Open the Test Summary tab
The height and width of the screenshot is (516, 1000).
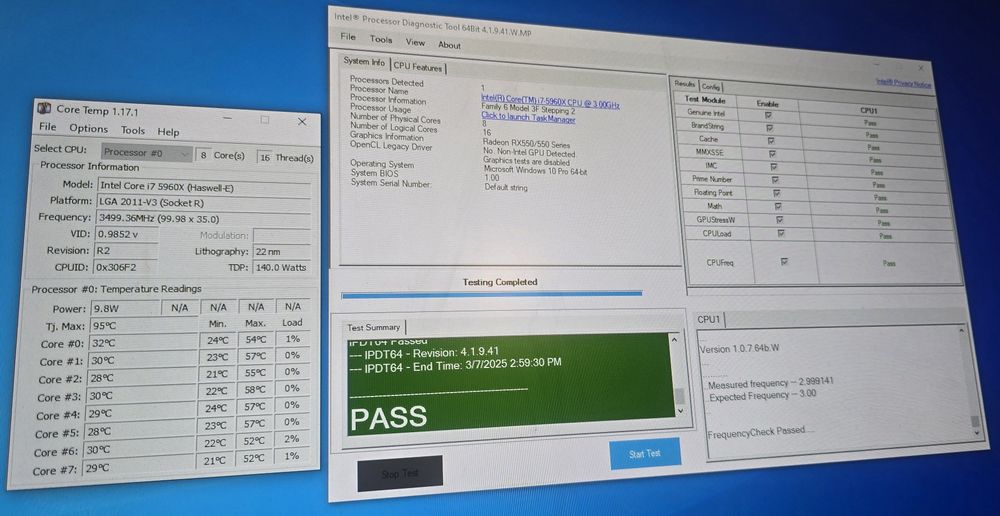coord(374,327)
